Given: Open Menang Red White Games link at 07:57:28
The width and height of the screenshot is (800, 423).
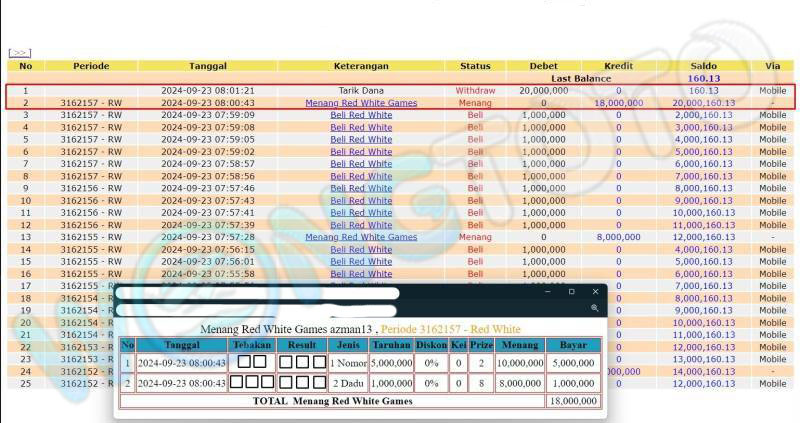Looking at the screenshot, I should coord(361,237).
